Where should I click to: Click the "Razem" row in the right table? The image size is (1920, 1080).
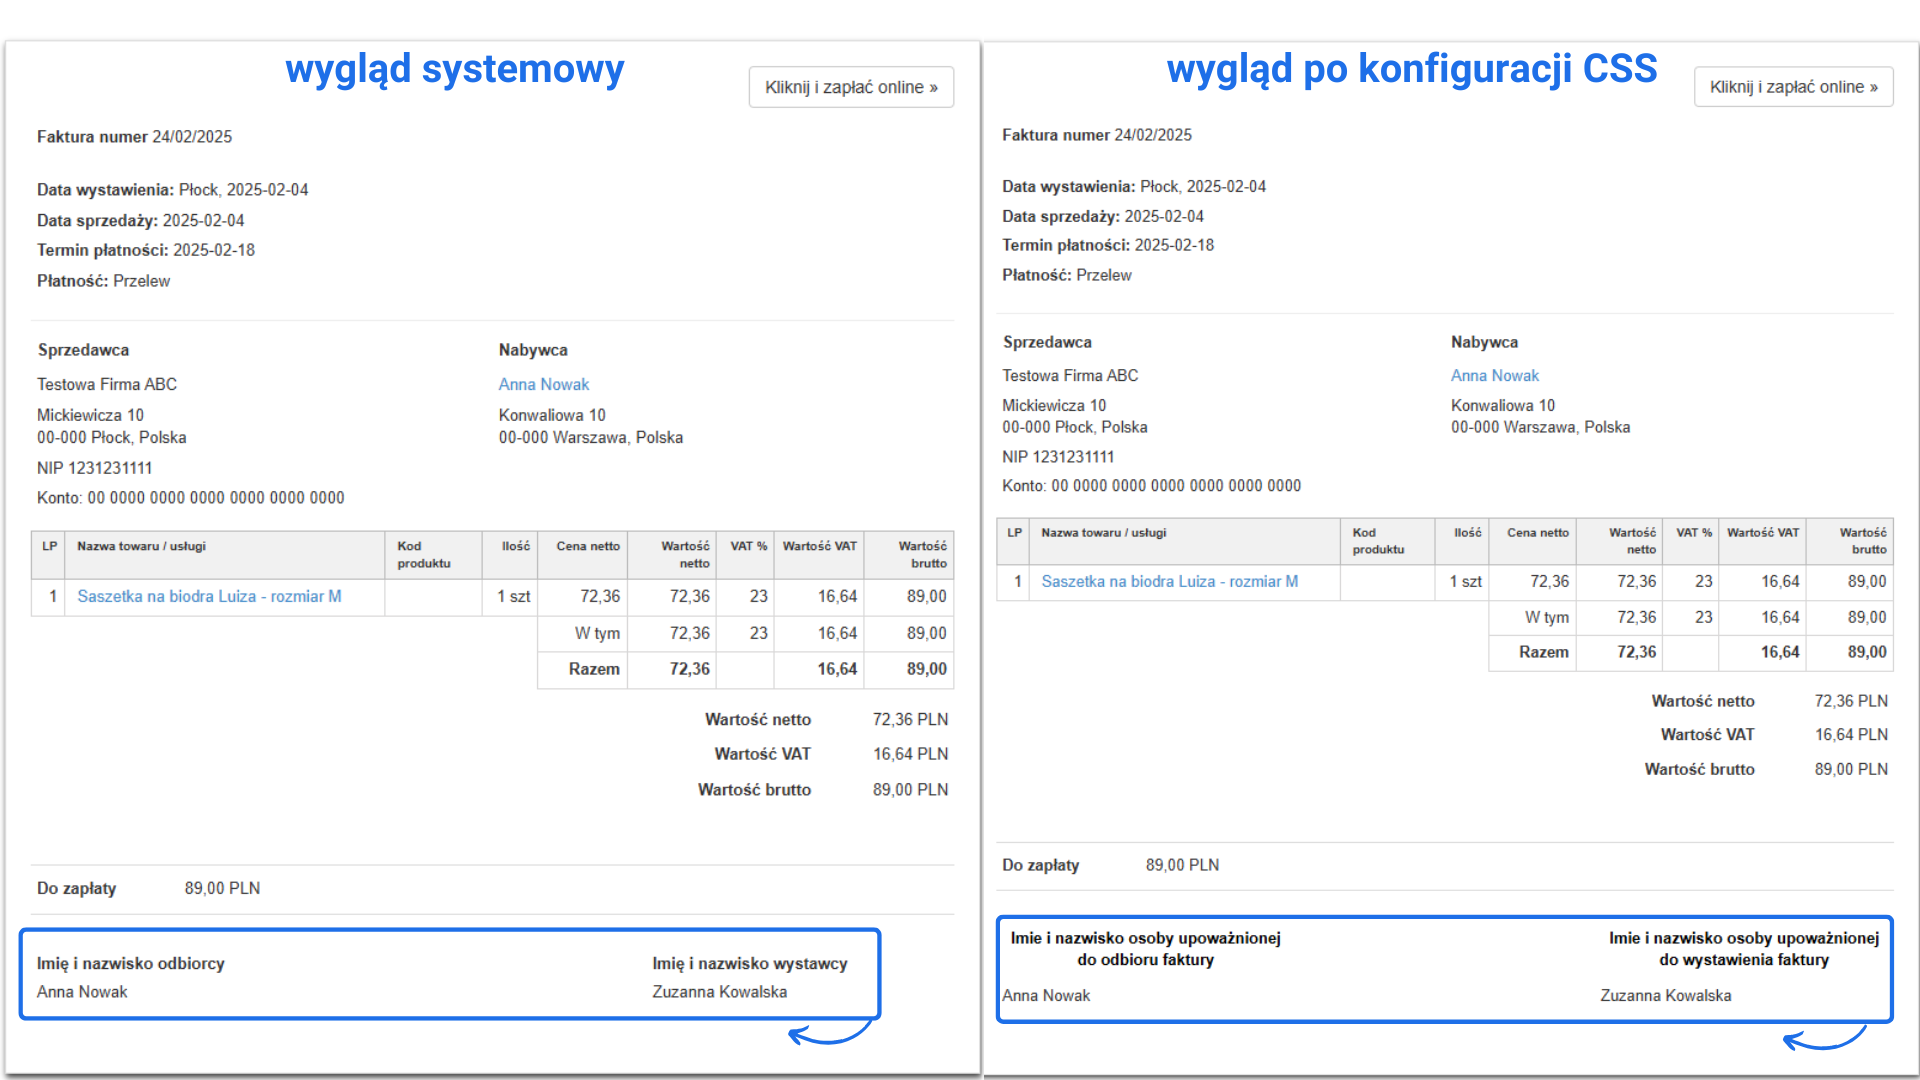pyautogui.click(x=1542, y=652)
